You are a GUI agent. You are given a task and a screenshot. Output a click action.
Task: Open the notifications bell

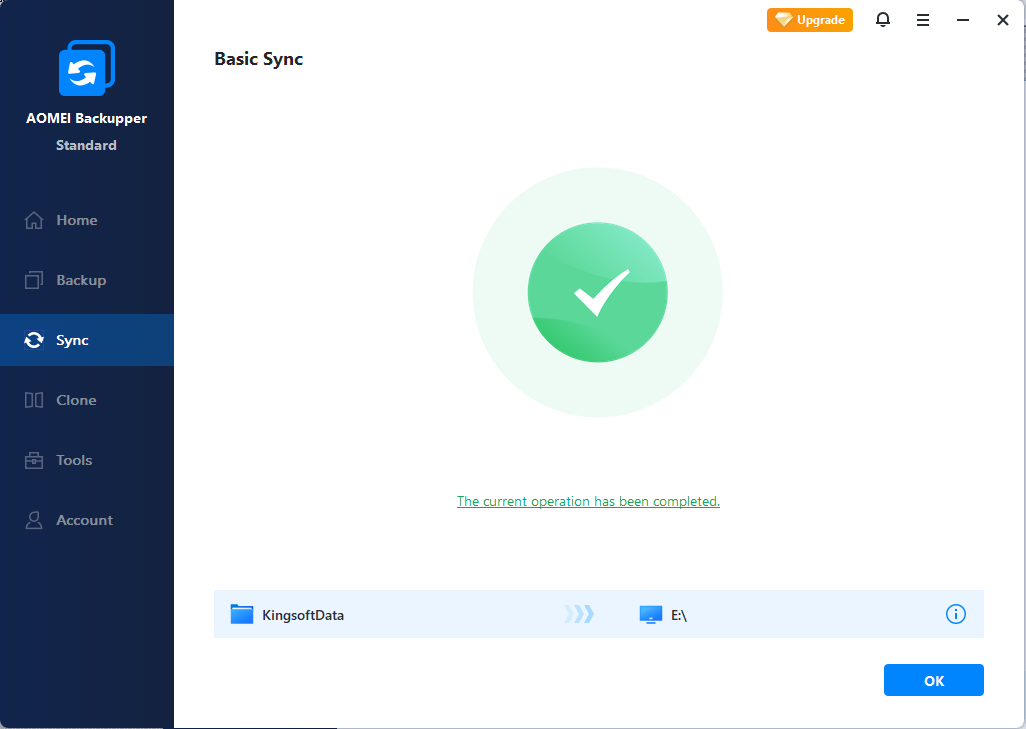(883, 20)
